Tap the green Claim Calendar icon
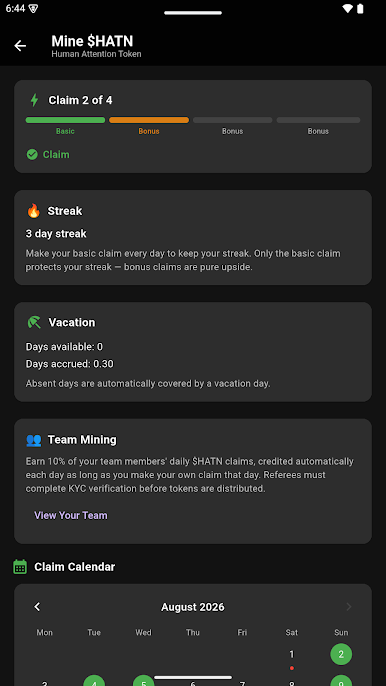386x686 pixels. point(20,567)
